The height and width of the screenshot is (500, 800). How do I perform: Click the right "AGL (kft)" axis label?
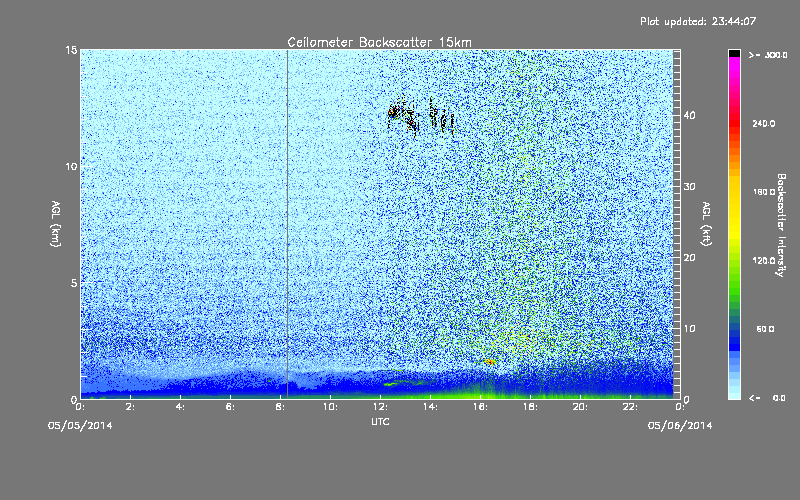click(706, 224)
